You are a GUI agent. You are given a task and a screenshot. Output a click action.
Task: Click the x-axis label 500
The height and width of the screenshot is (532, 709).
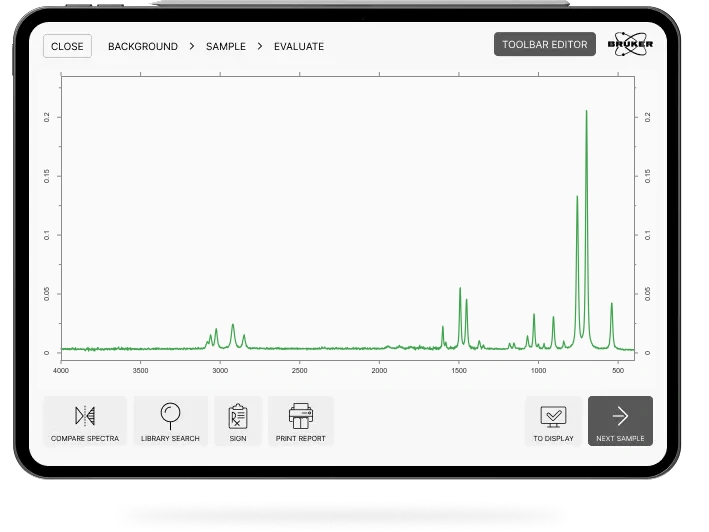[618, 371]
